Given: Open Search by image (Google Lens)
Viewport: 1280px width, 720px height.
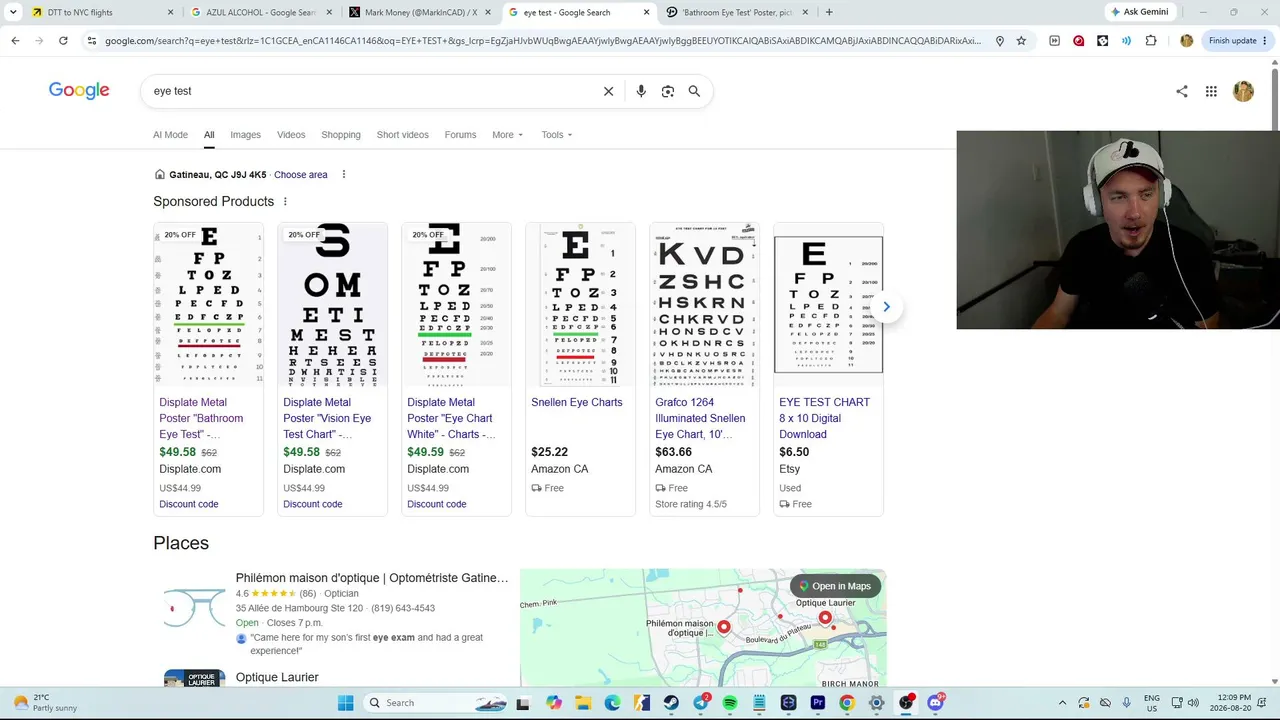Looking at the screenshot, I should (x=668, y=91).
